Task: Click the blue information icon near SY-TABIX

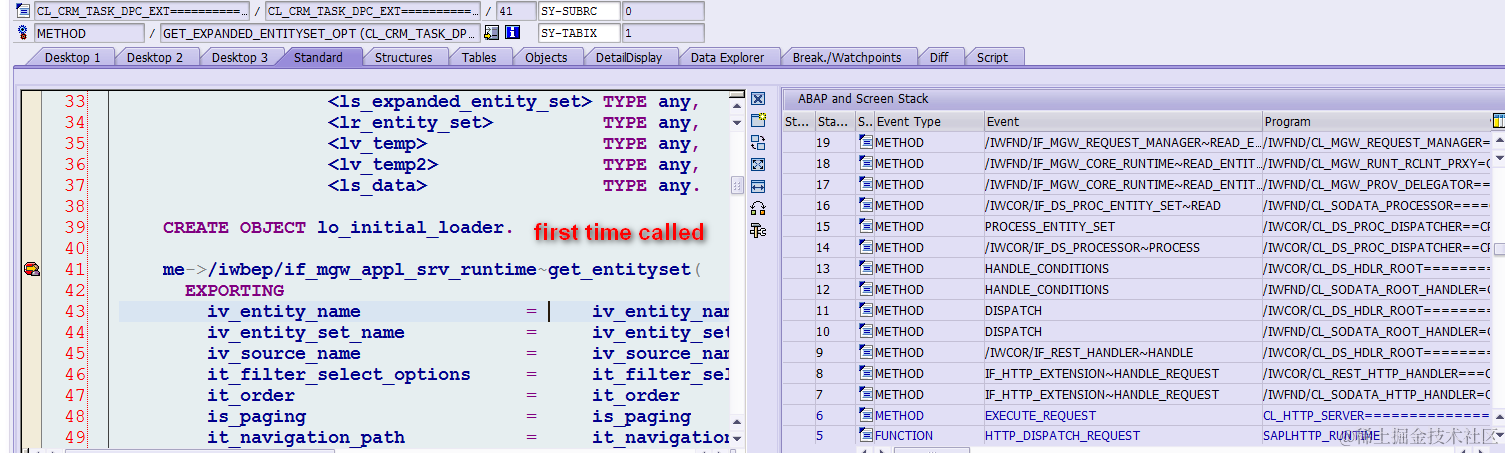Action: (513, 32)
